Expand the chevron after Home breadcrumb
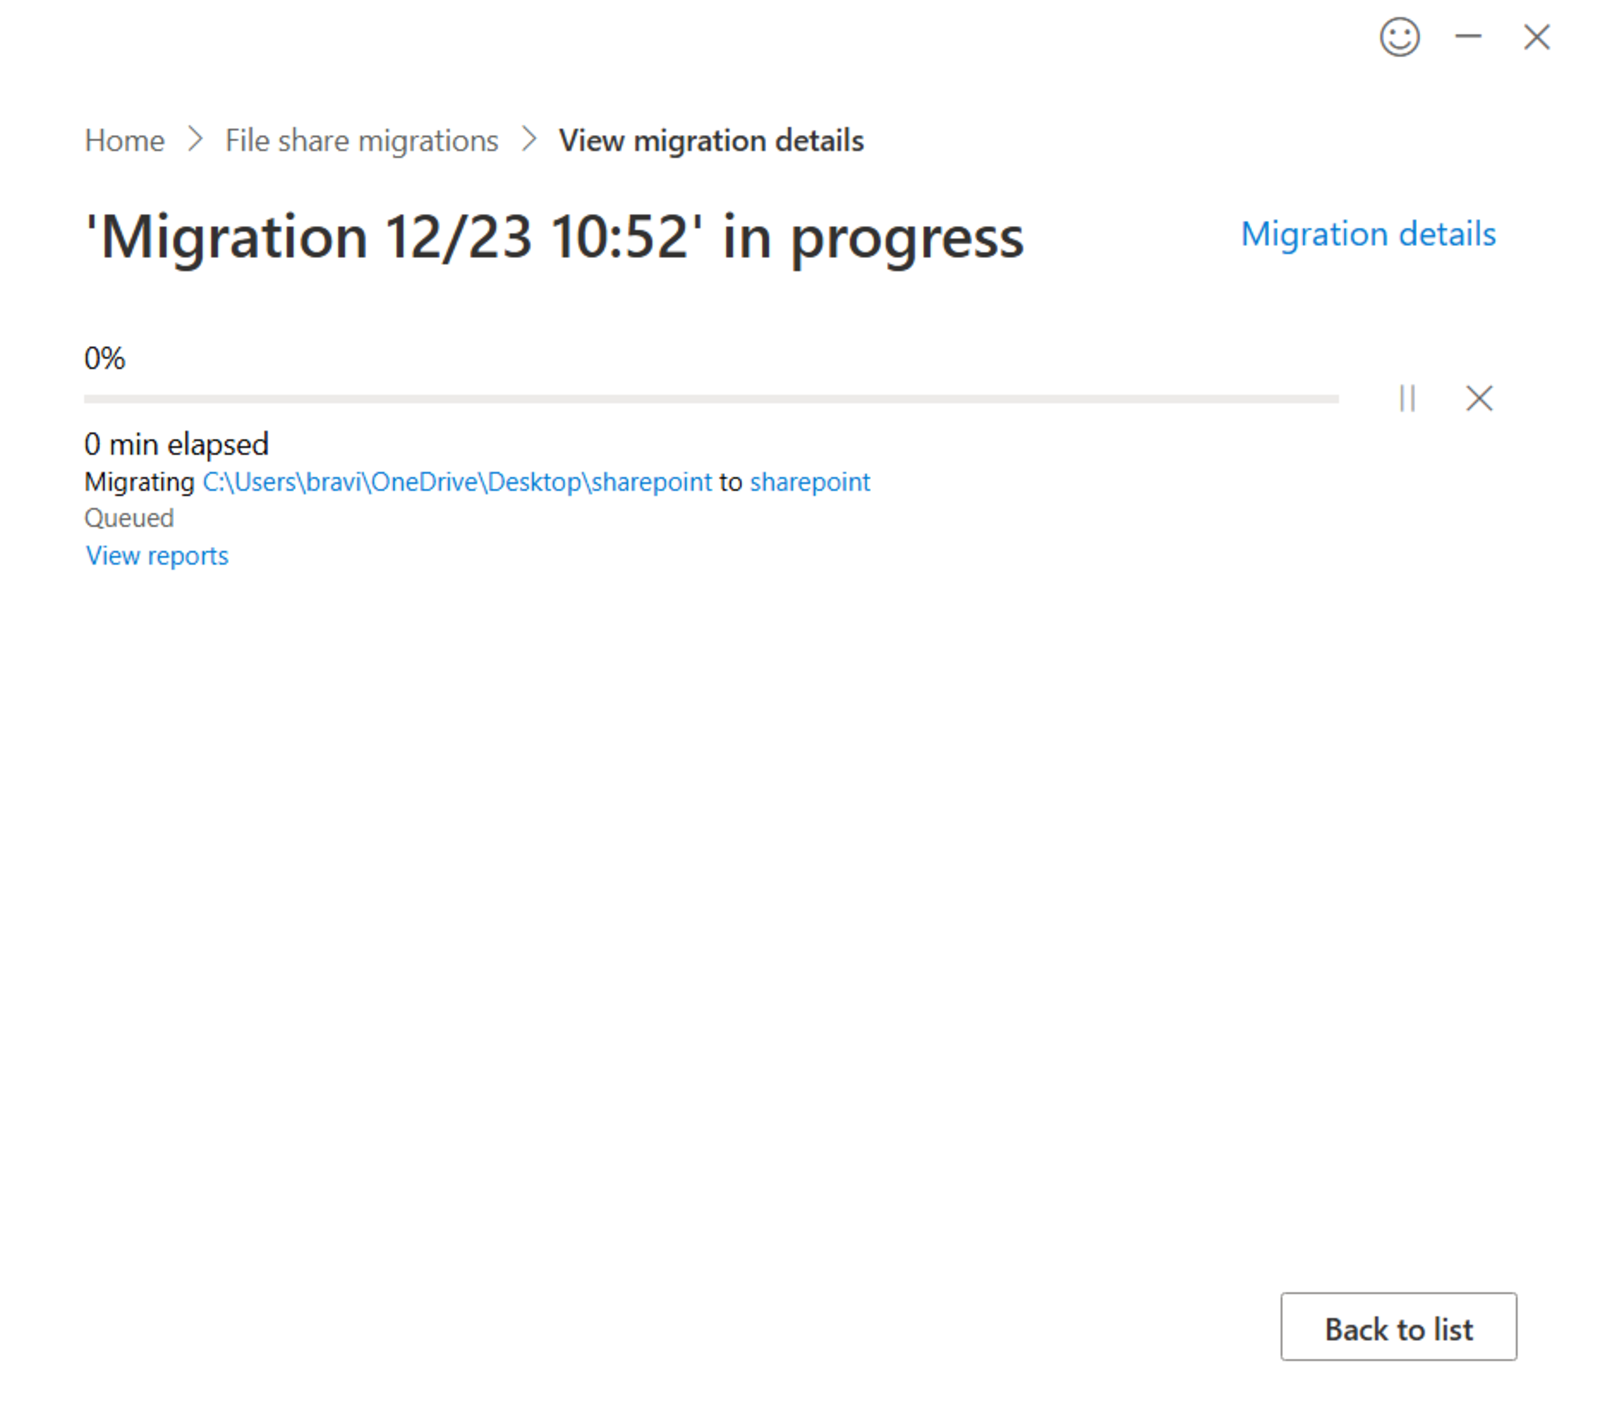This screenshot has height=1409, width=1600. 196,141
